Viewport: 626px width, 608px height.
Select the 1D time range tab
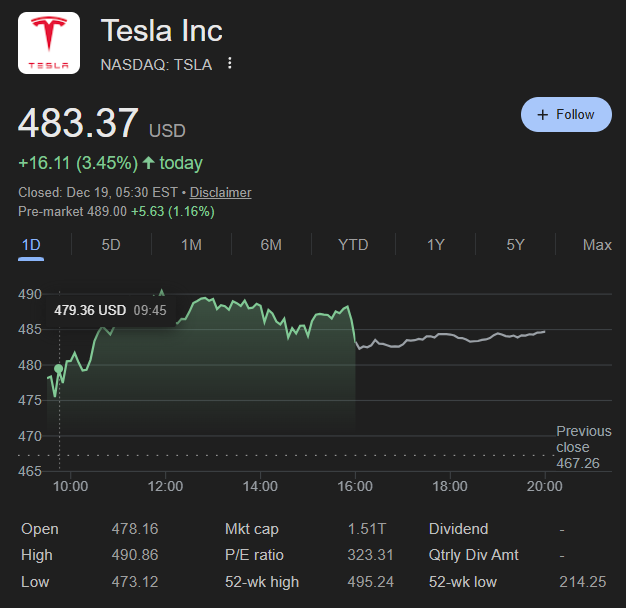point(31,245)
